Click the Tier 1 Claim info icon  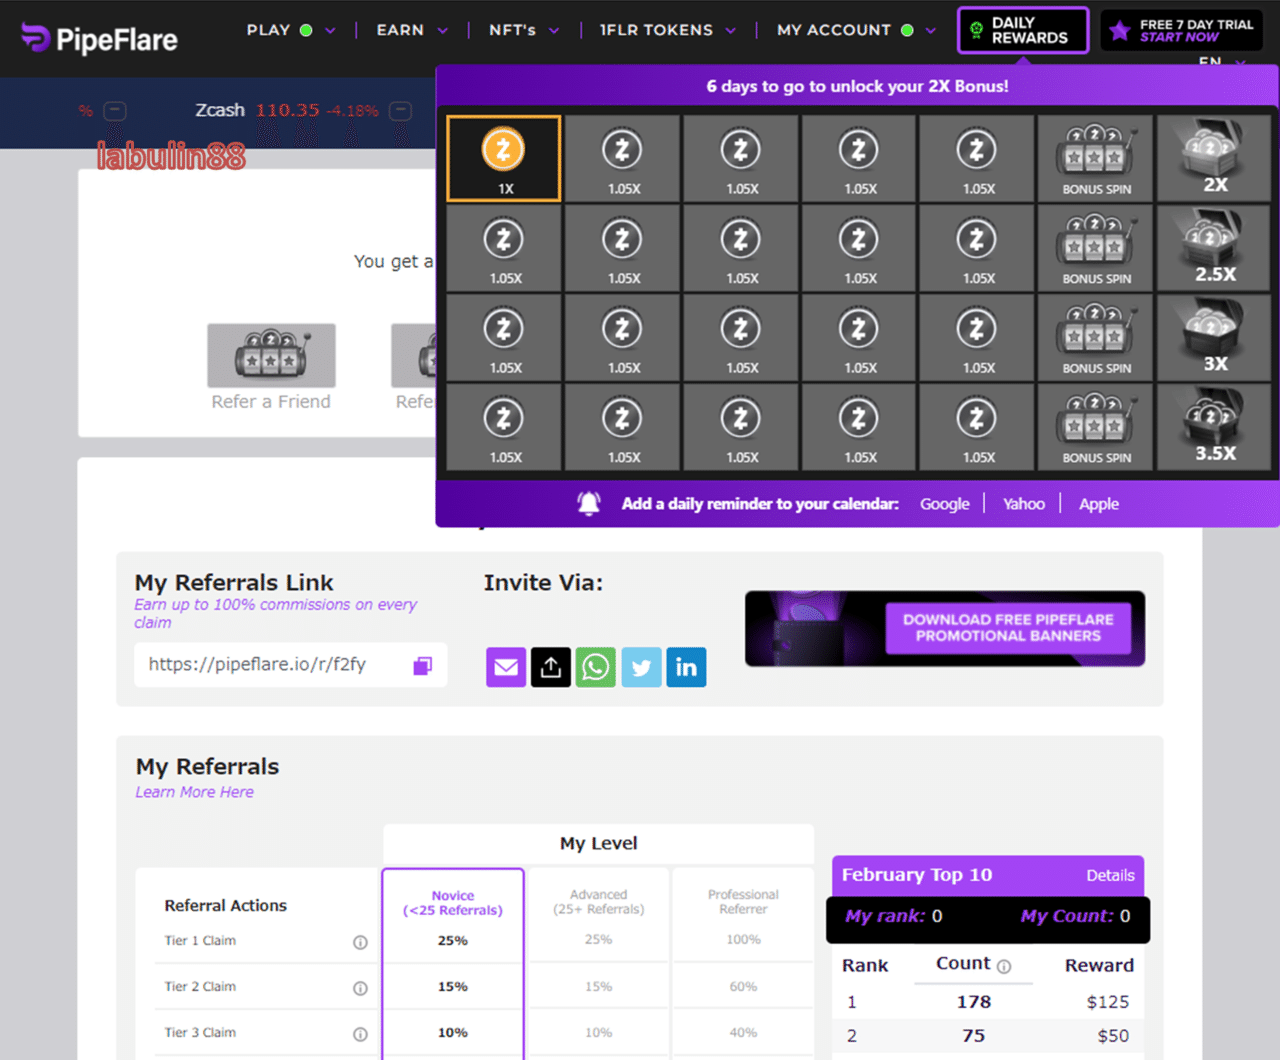(x=360, y=942)
